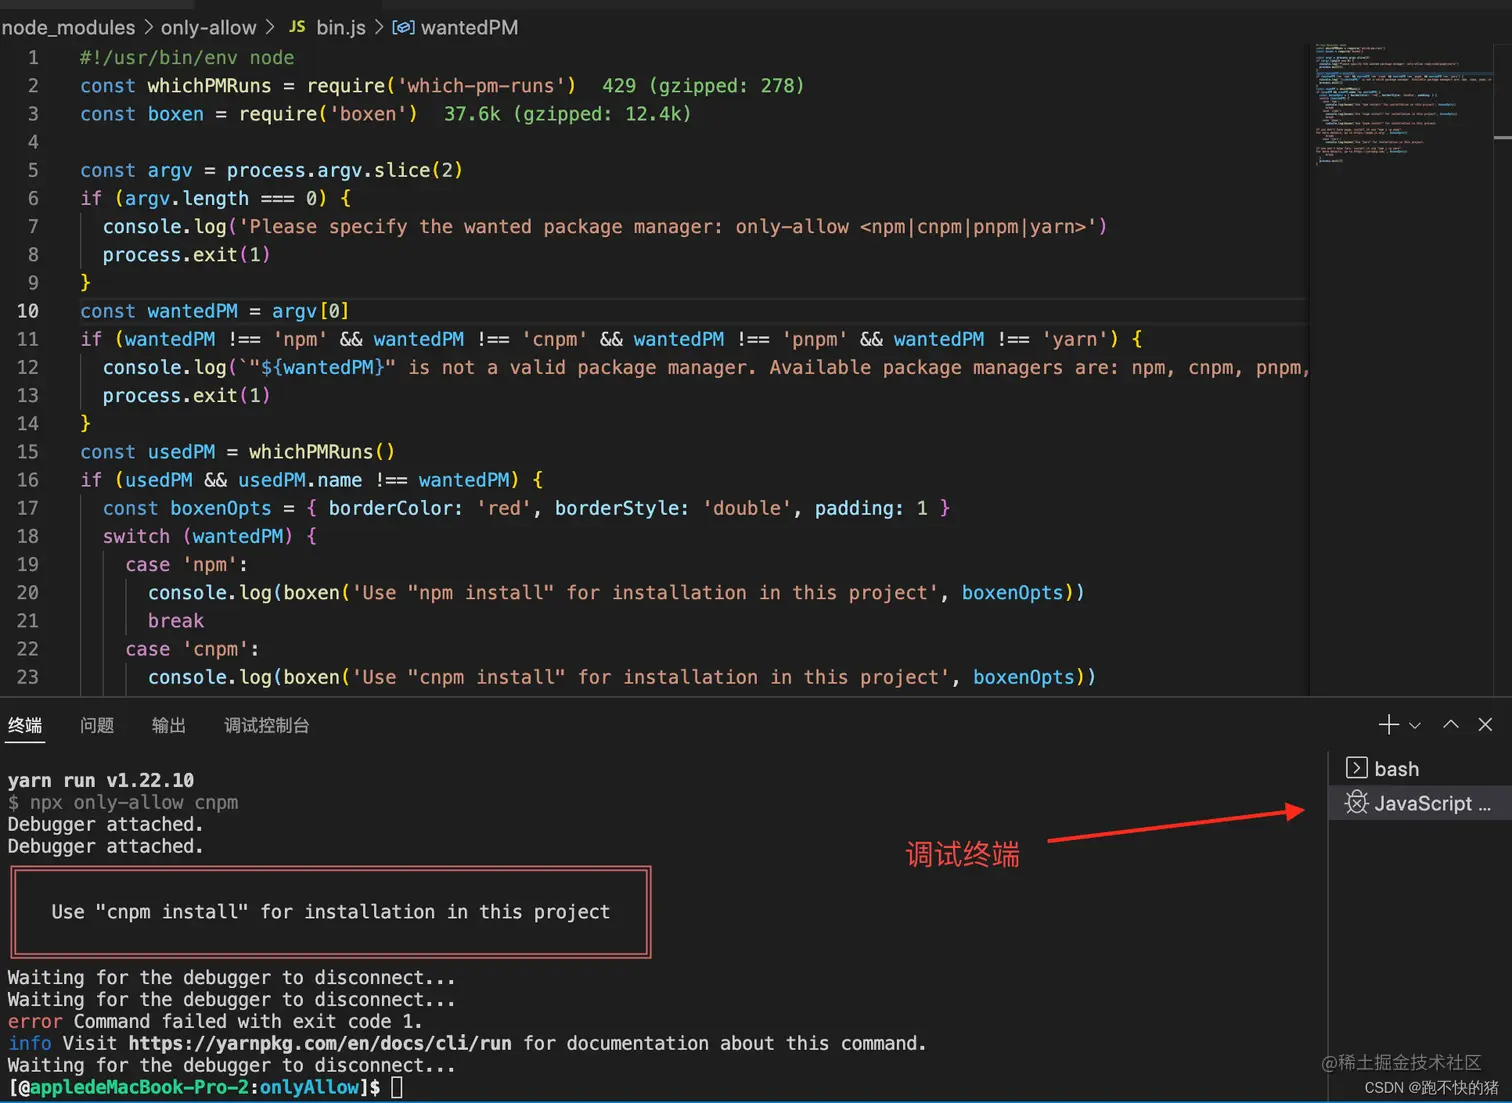Click 'usedPM.name' on line 16
The width and height of the screenshot is (1512, 1103).
click(x=300, y=480)
